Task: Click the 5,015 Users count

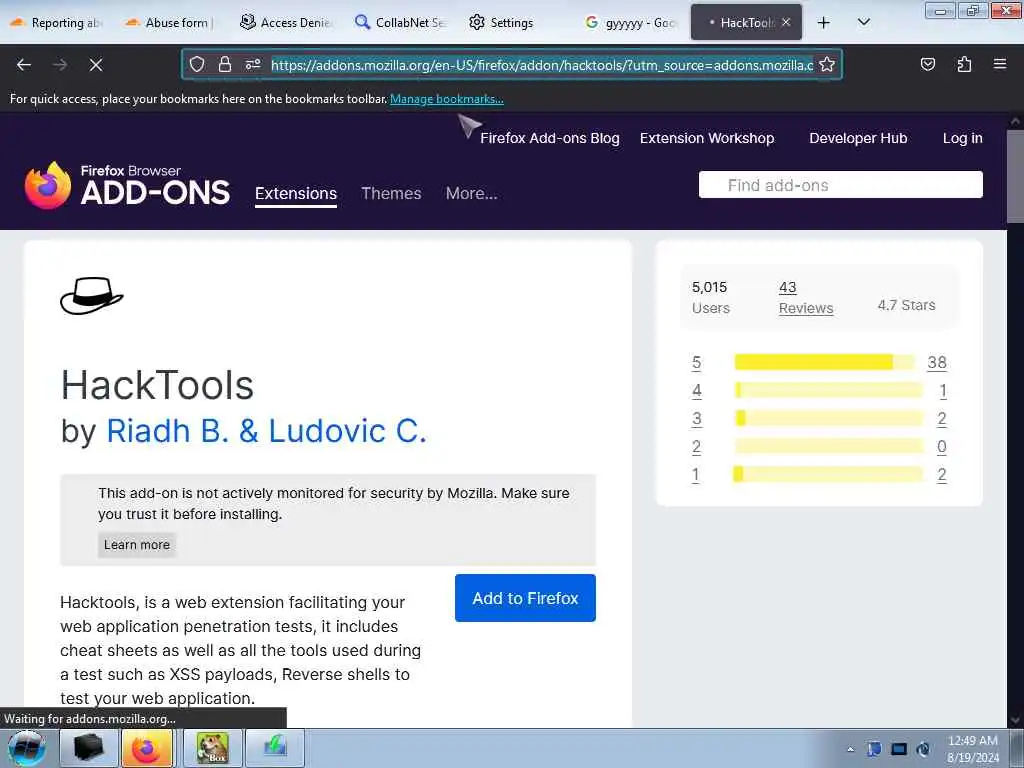Action: click(x=711, y=298)
